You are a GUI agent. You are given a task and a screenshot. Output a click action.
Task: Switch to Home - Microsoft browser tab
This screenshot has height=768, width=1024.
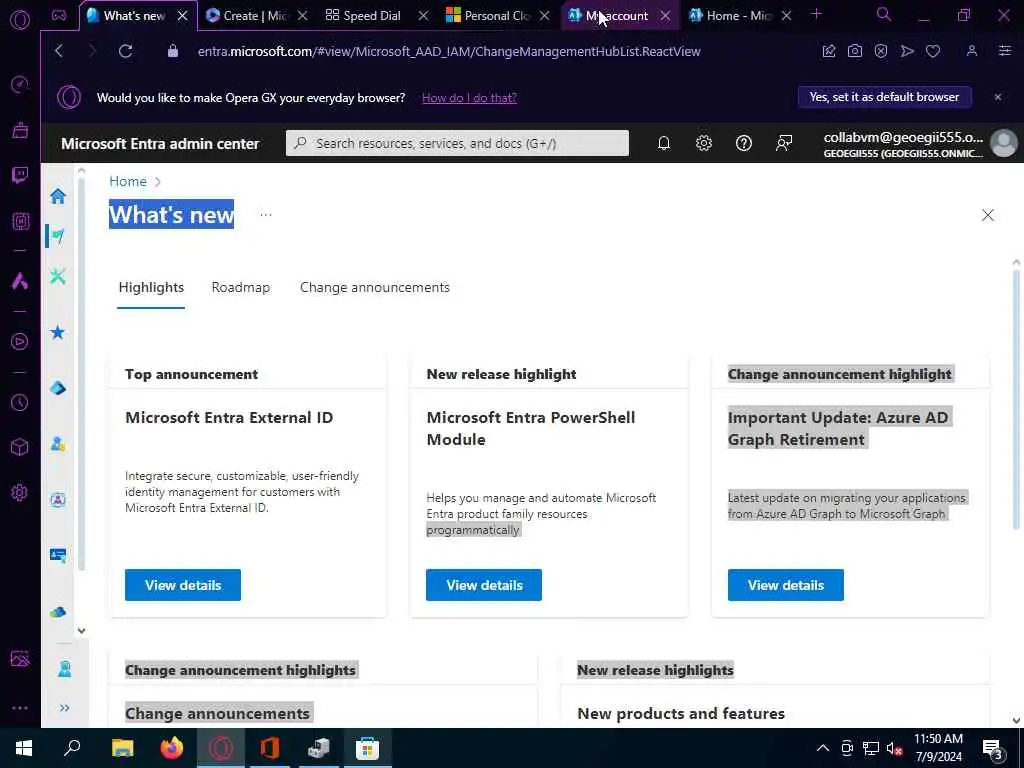(739, 16)
